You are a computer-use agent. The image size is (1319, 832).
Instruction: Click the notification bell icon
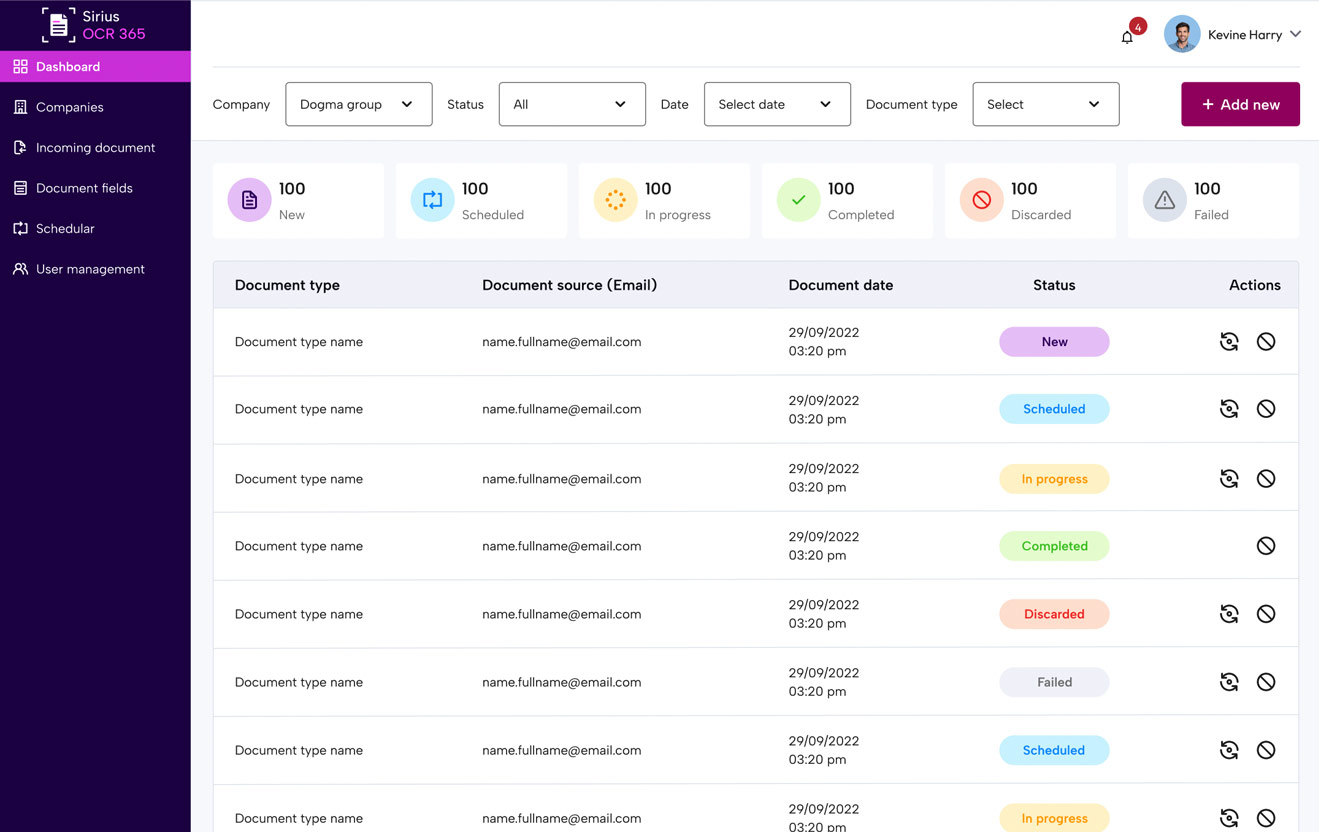1127,37
